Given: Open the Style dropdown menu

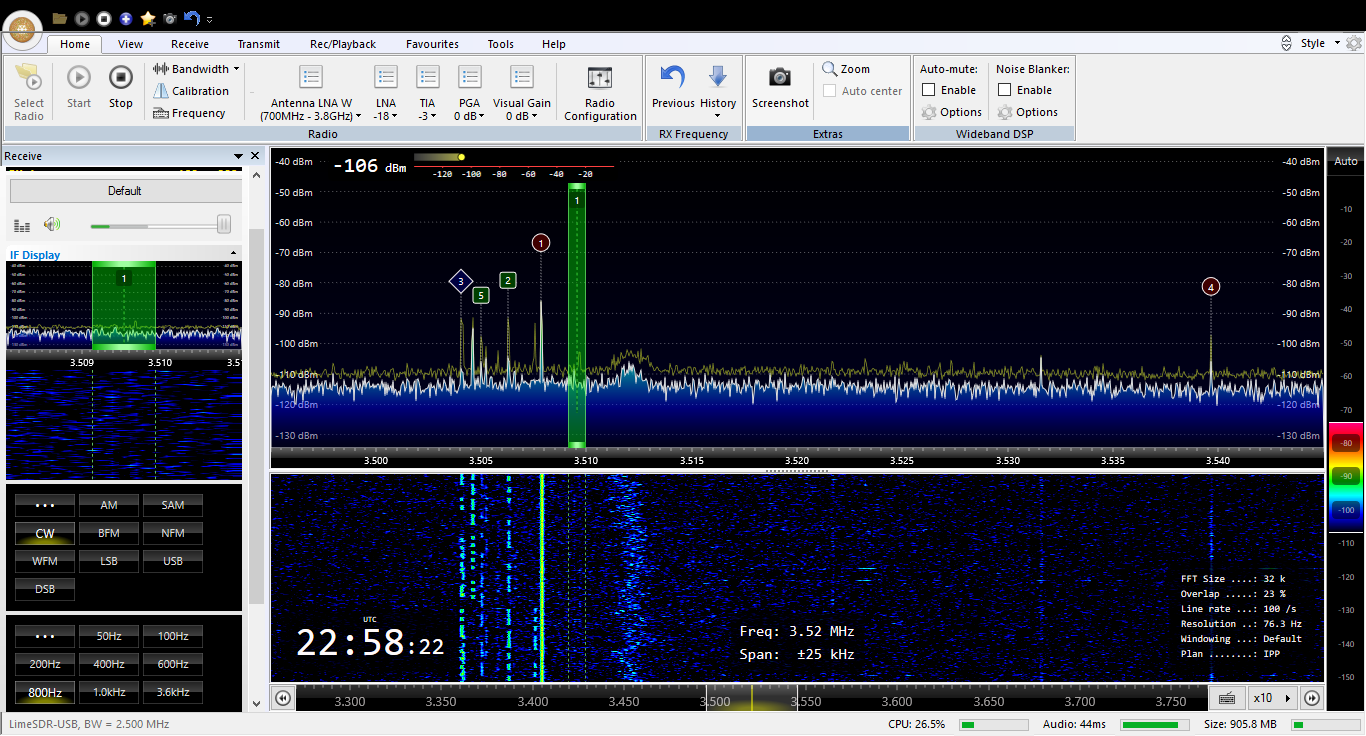Looking at the screenshot, I should pyautogui.click(x=1312, y=43).
